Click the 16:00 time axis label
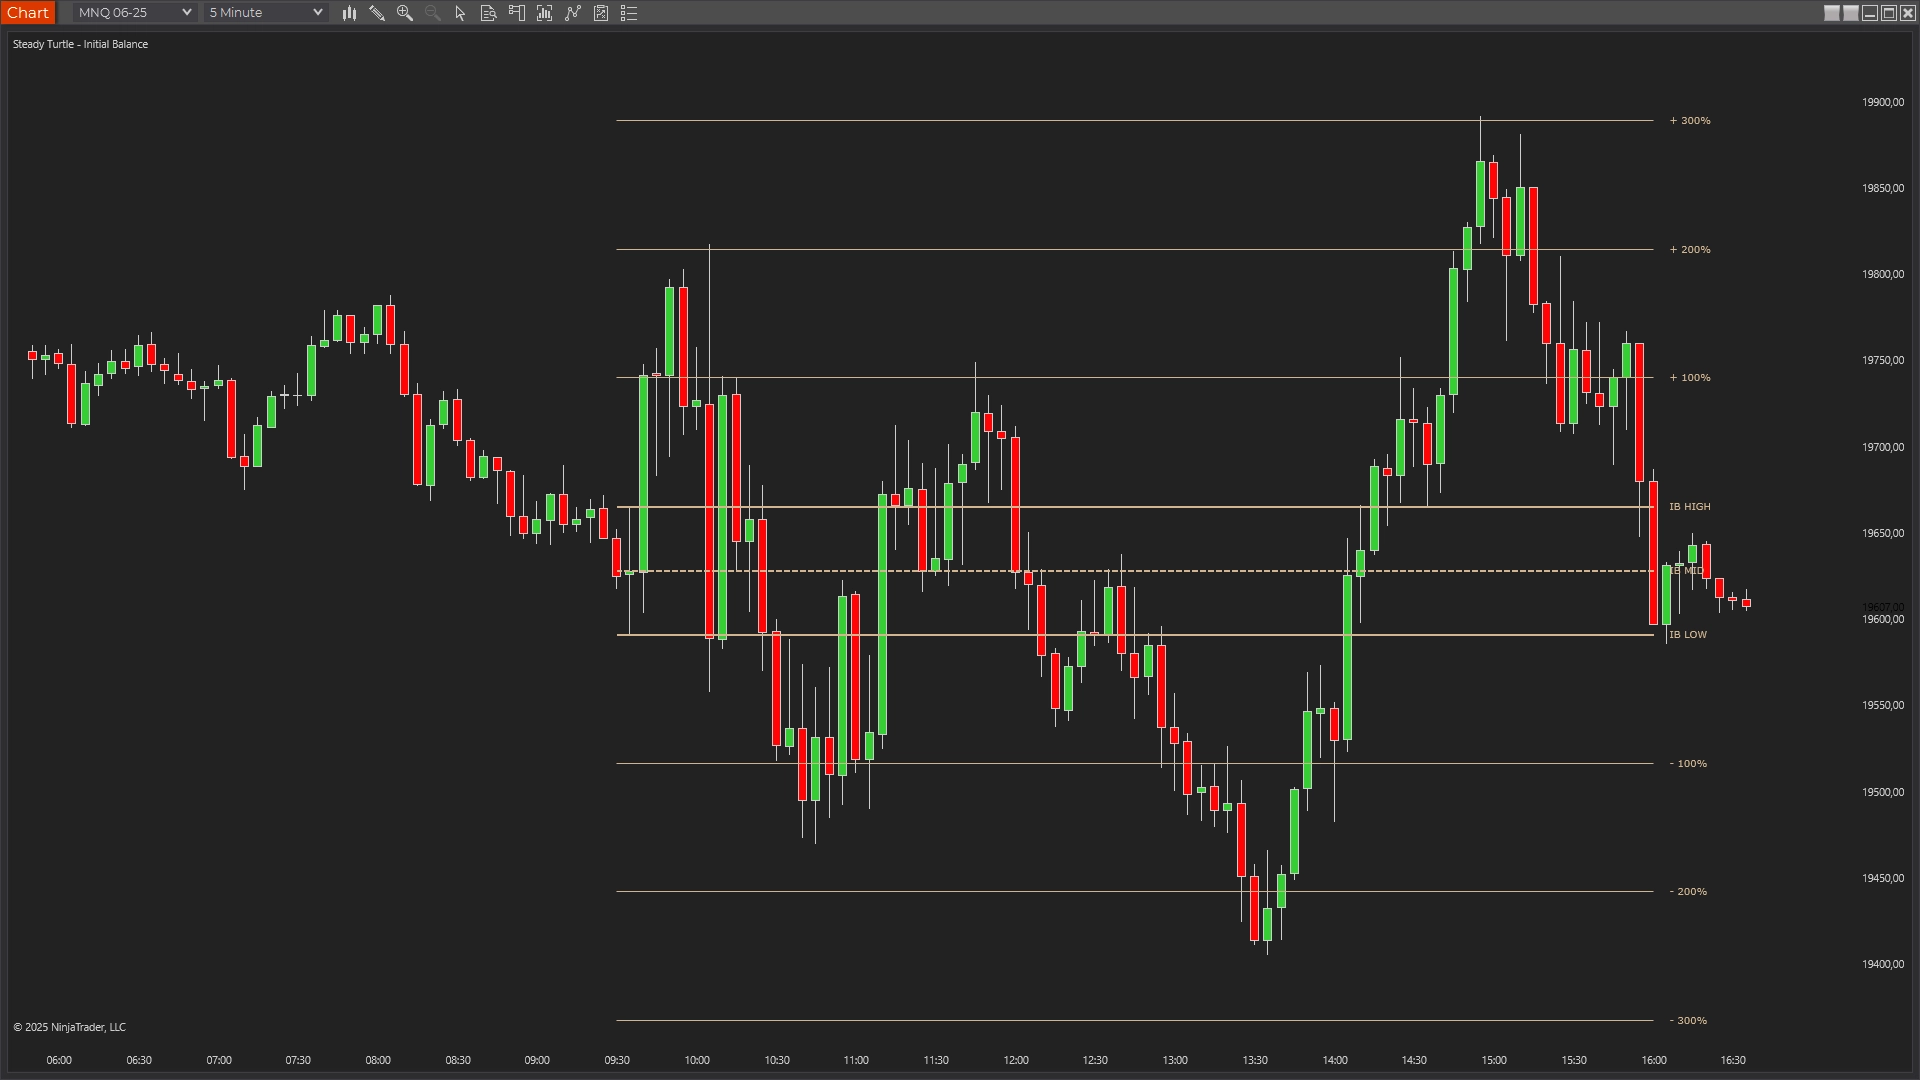This screenshot has width=1920, height=1080. 1654,1060
